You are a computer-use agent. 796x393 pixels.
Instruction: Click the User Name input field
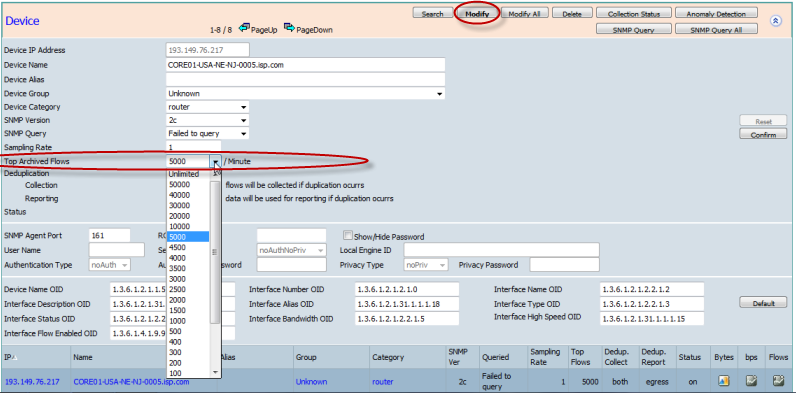117,250
